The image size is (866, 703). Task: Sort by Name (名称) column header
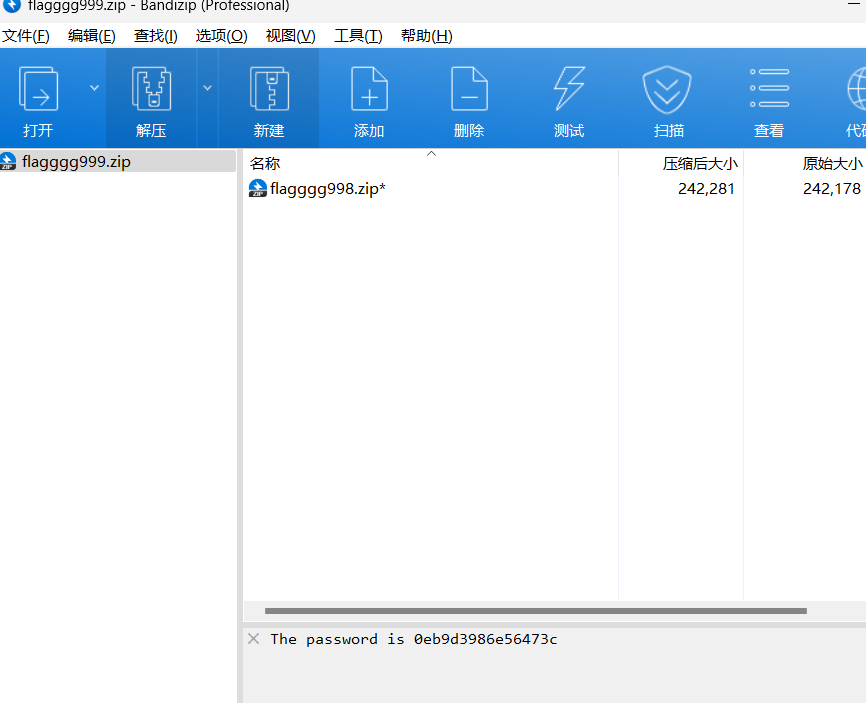click(x=265, y=163)
